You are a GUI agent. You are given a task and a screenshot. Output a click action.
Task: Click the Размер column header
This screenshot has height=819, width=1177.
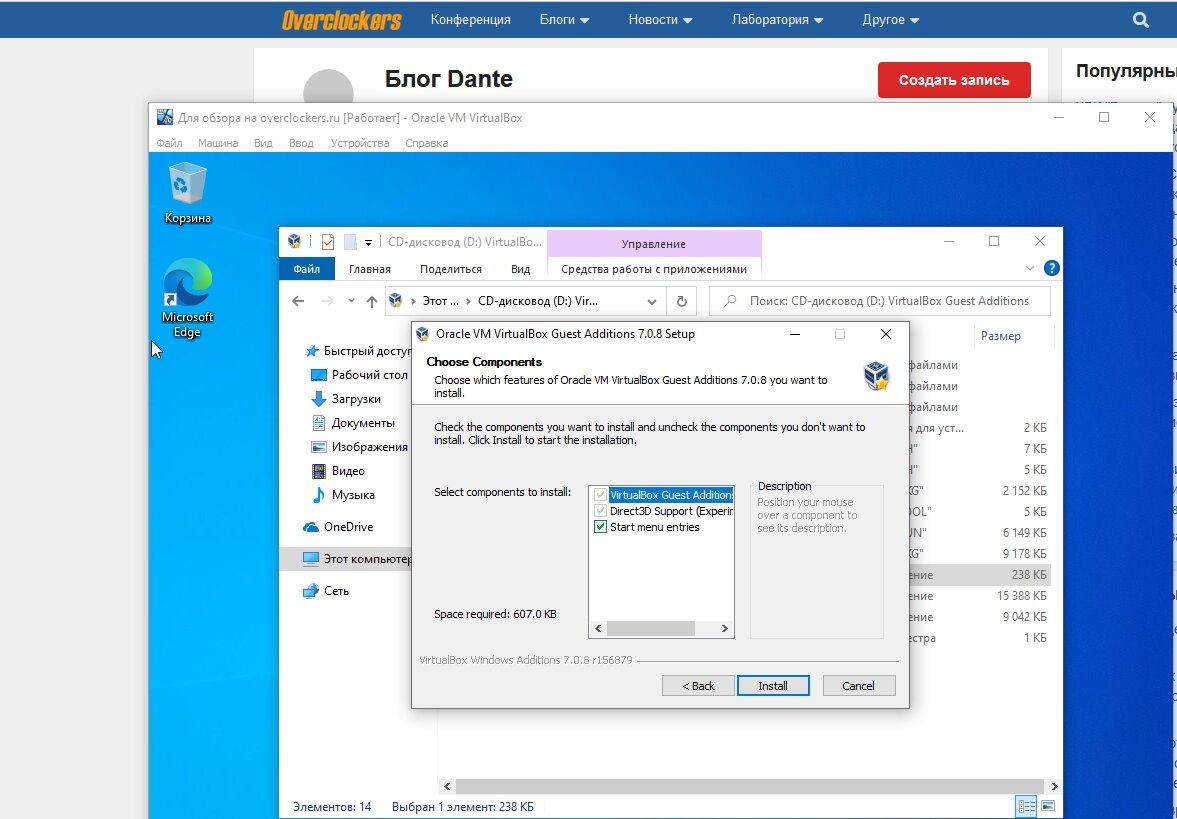point(1000,336)
